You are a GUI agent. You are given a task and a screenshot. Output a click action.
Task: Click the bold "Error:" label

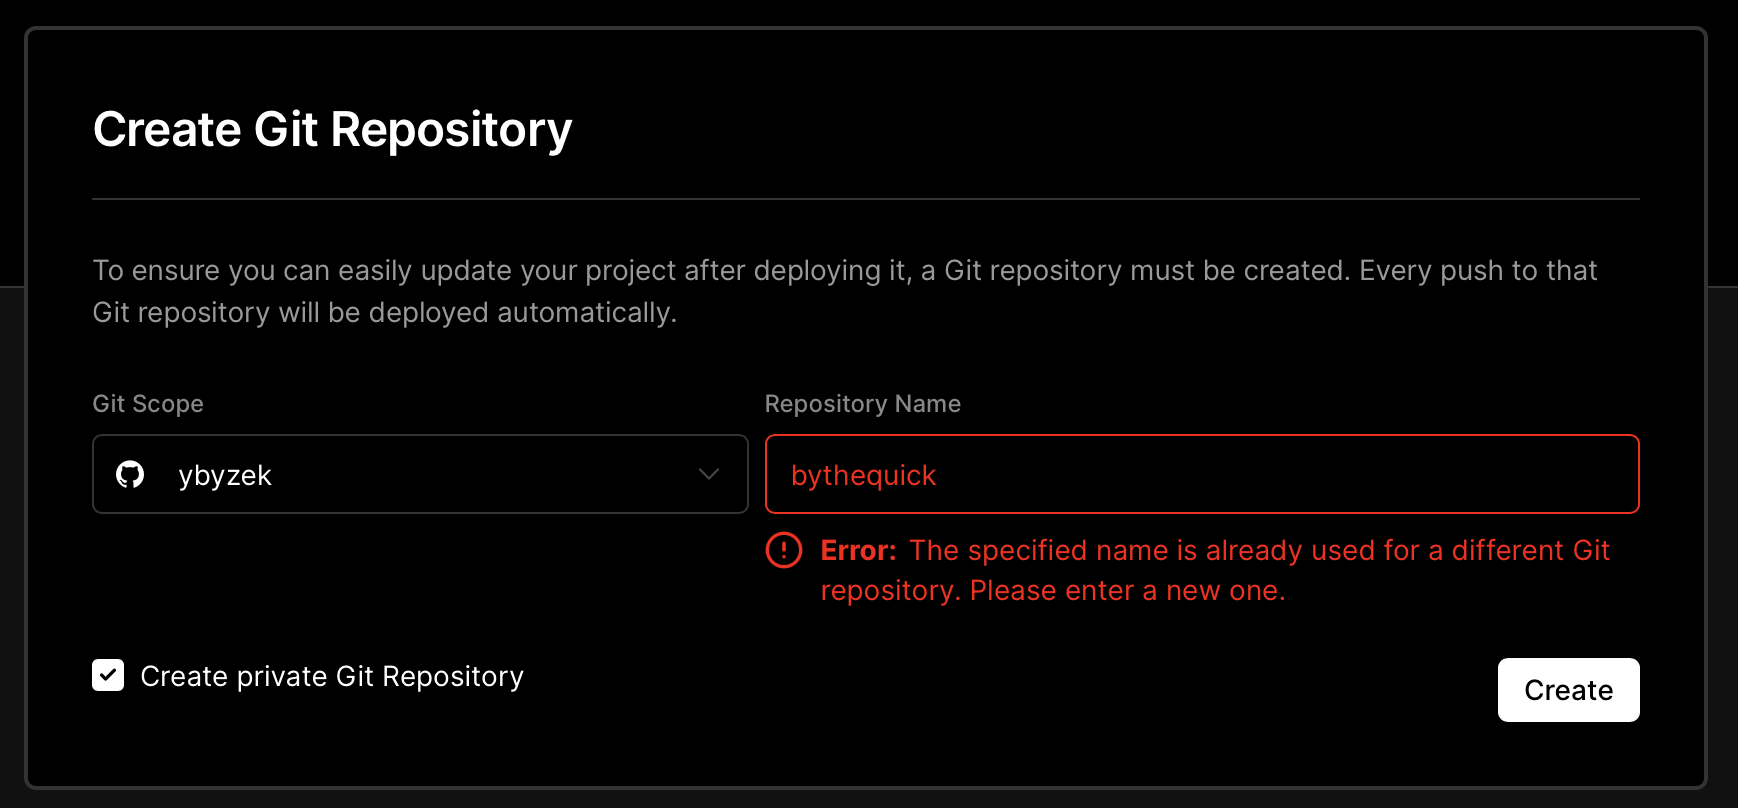click(858, 550)
